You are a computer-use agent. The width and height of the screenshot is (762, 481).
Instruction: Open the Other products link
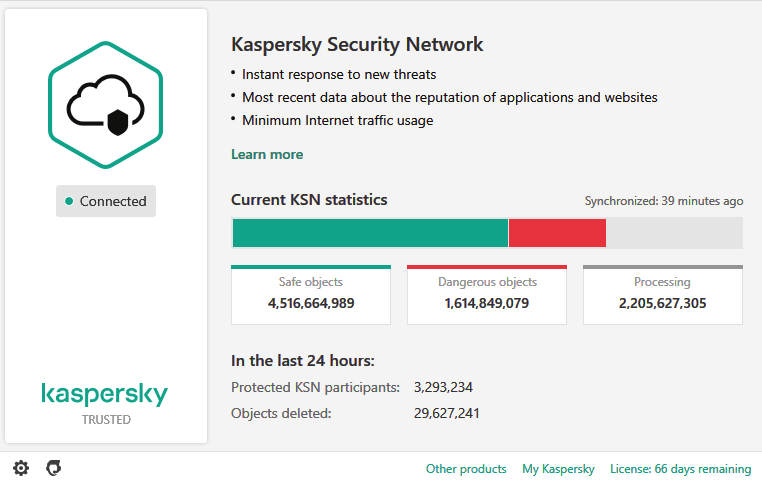pyautogui.click(x=466, y=469)
